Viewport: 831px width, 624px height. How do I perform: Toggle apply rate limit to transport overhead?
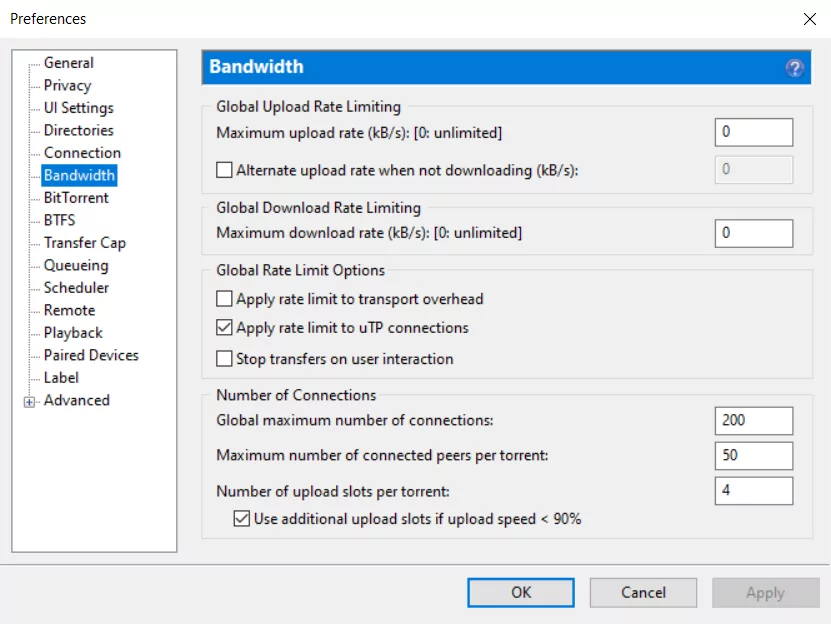click(x=224, y=299)
